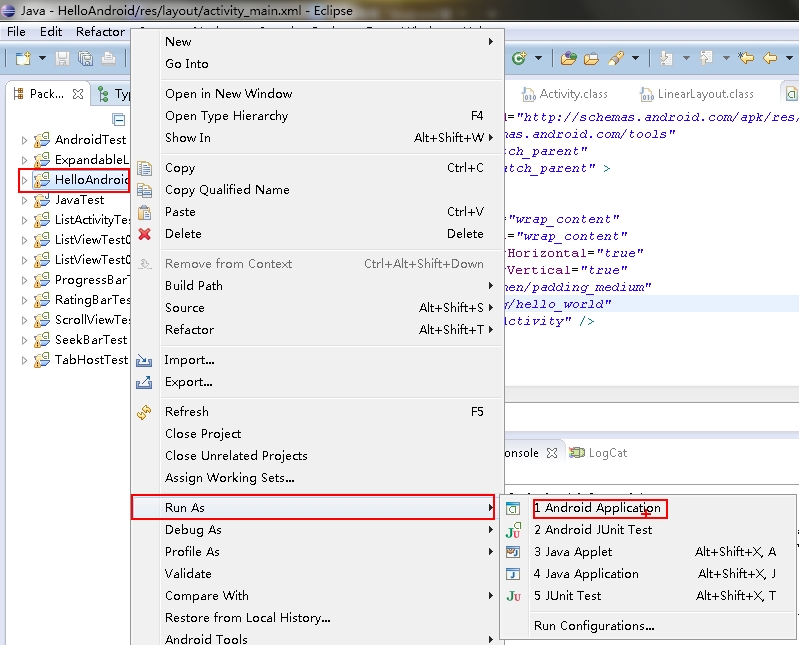Open the File menu
The width and height of the screenshot is (799, 645).
[x=16, y=31]
